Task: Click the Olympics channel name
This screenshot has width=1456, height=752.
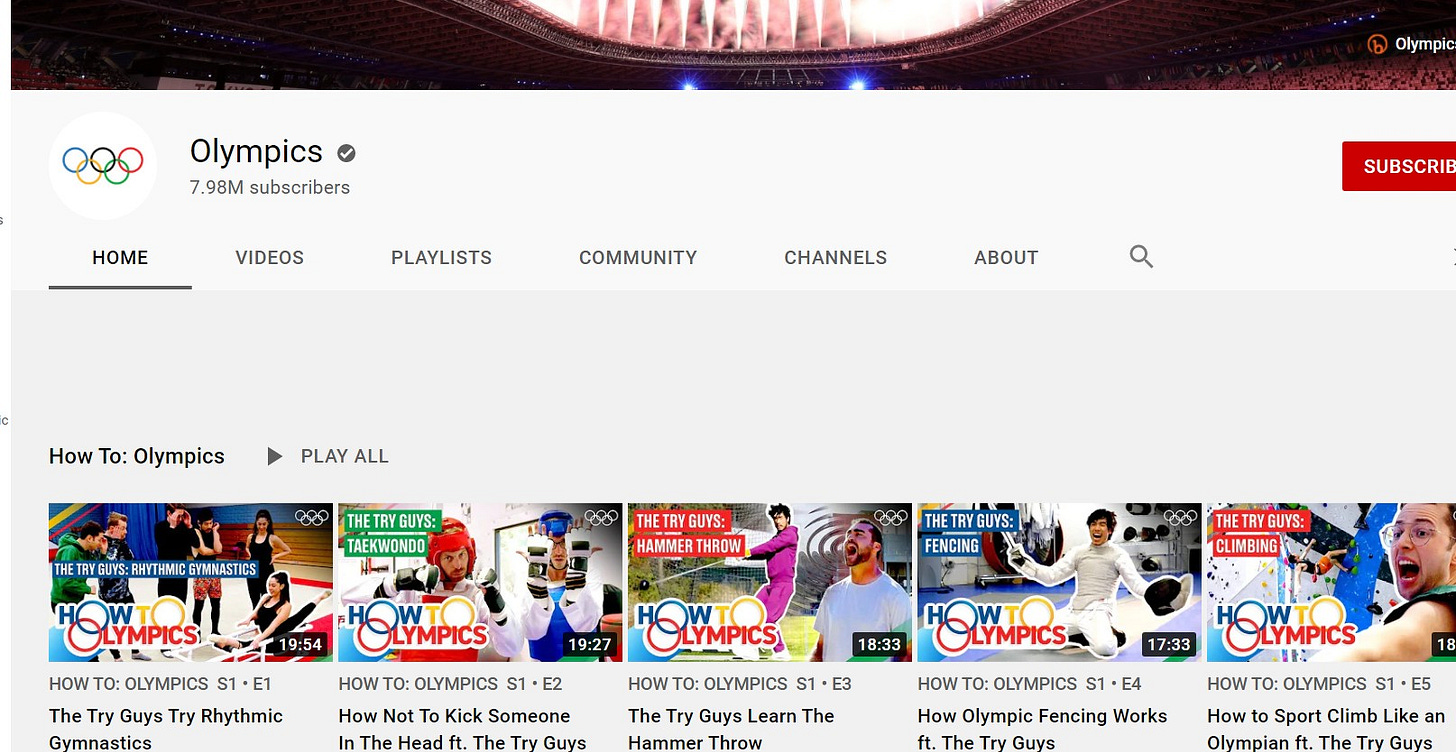Action: (256, 151)
